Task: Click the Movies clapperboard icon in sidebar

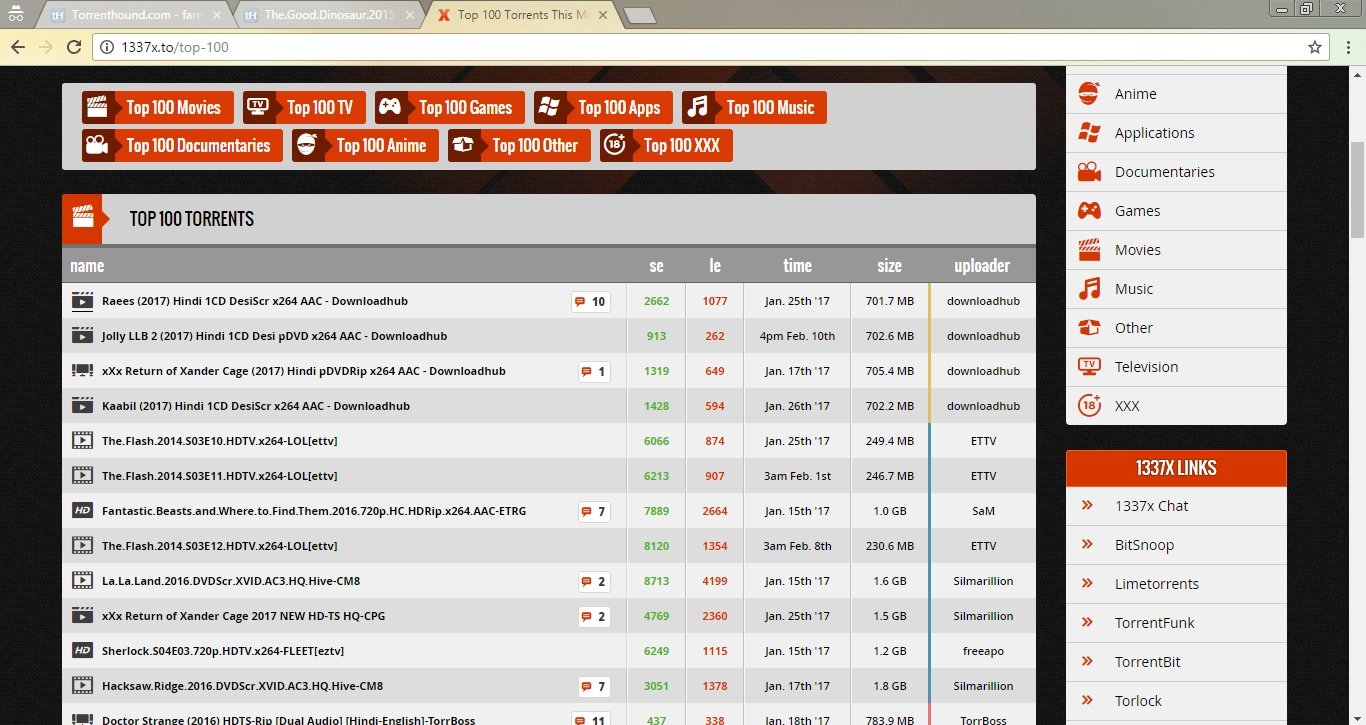Action: coord(1089,249)
